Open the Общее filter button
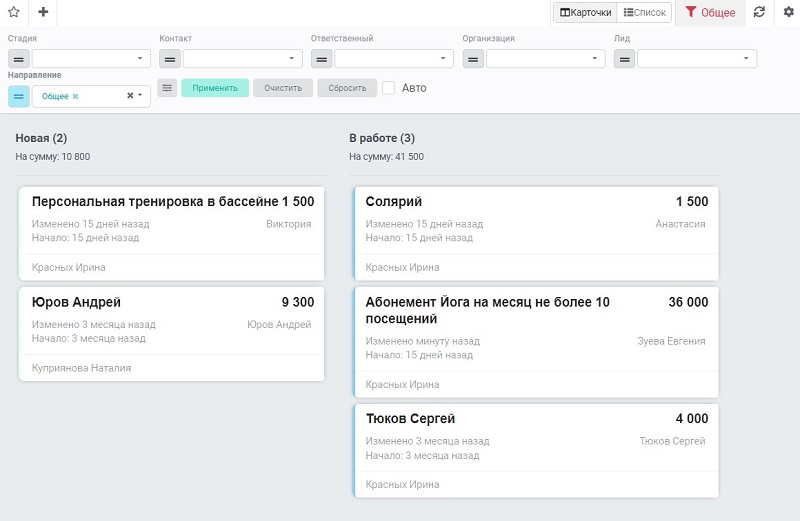Viewport: 800px width, 521px height. (x=710, y=12)
